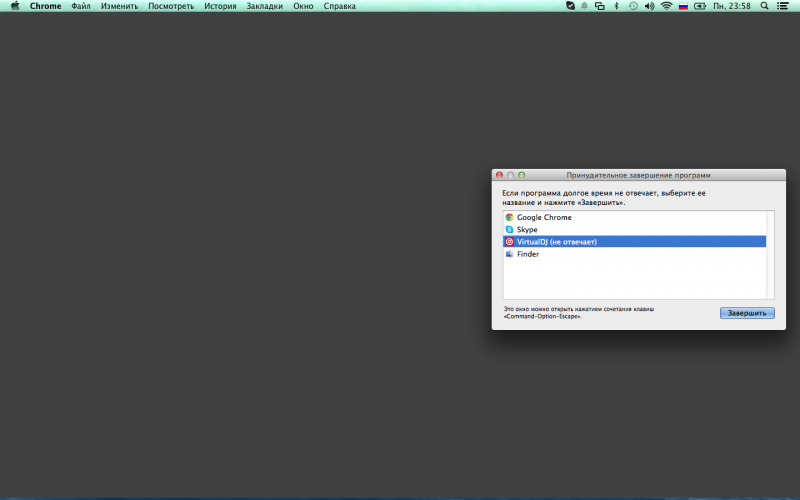Open the Apple menu
The image size is (800, 500).
(15, 6)
